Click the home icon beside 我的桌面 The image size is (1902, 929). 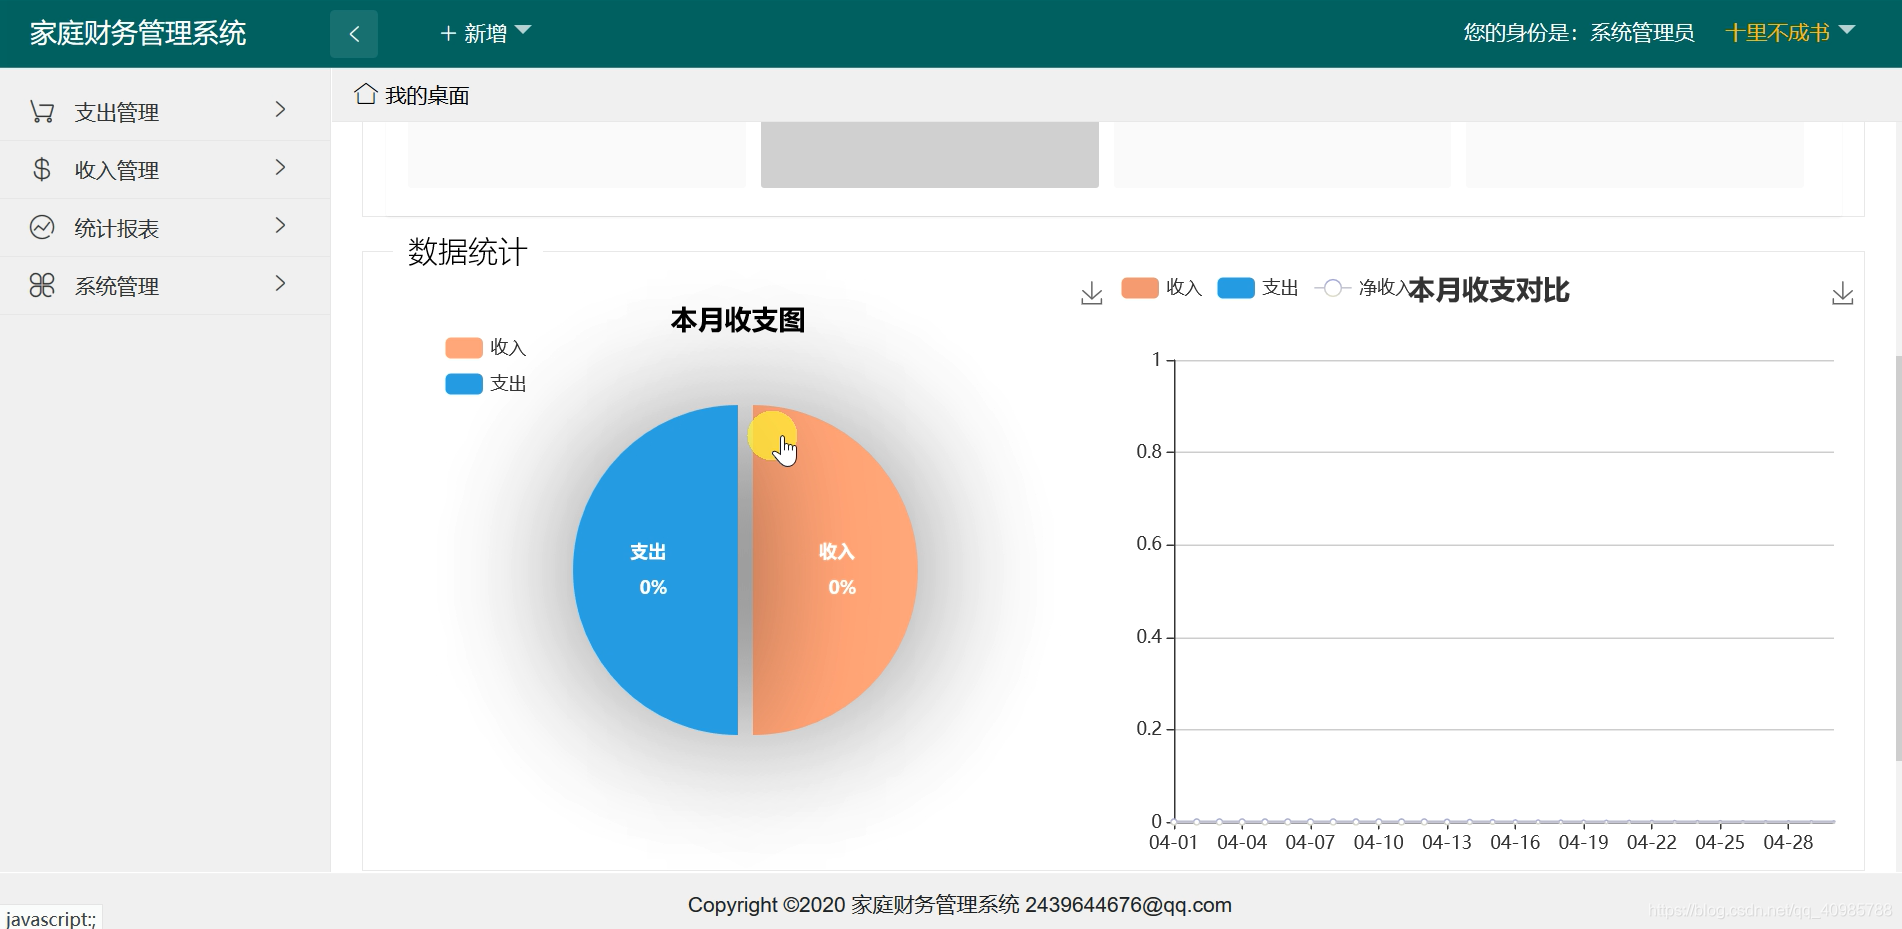click(x=365, y=94)
